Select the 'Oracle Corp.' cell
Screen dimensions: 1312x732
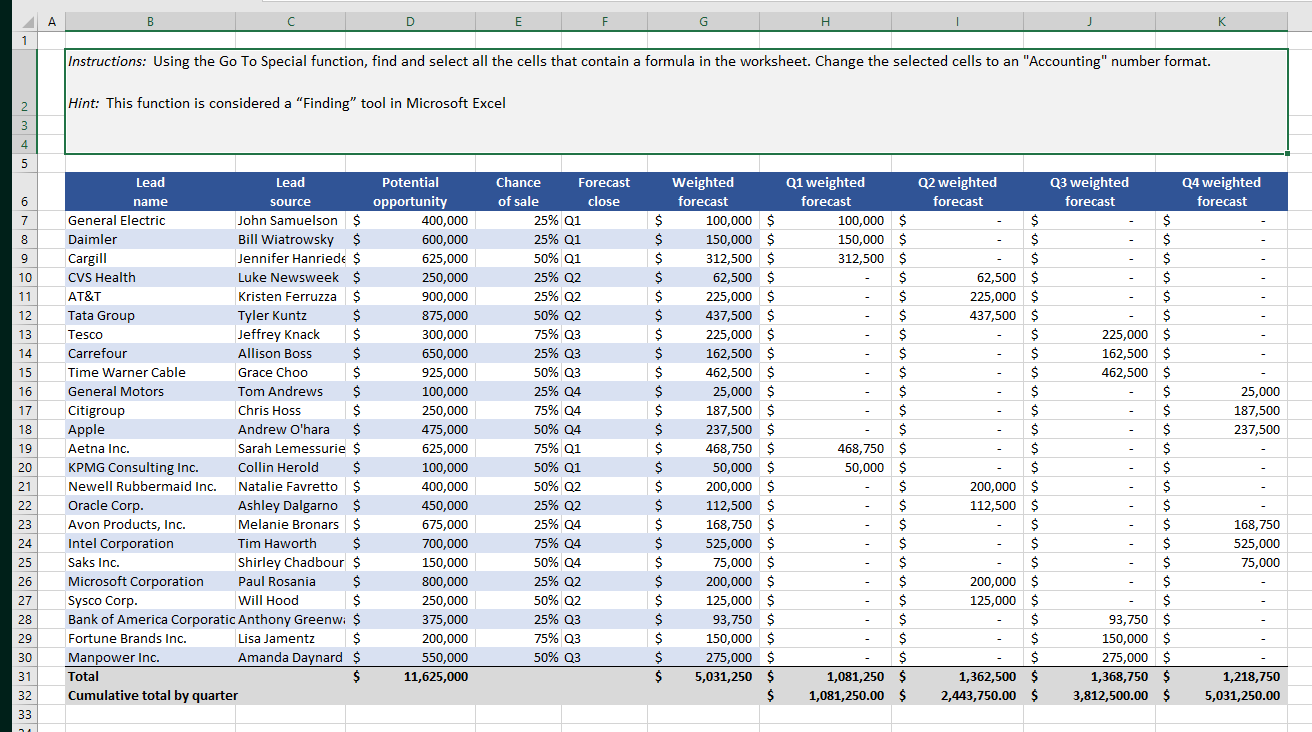pos(150,505)
